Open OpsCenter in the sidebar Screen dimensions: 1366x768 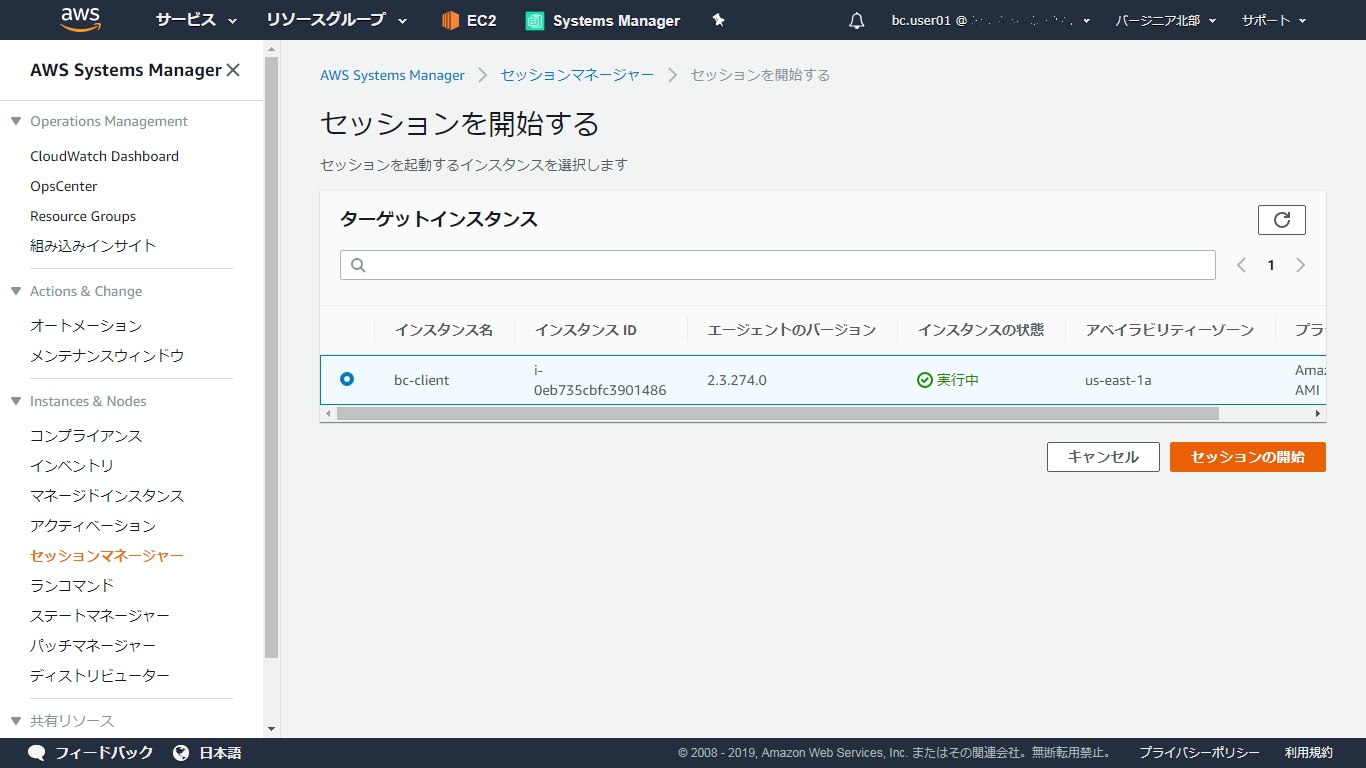pos(64,186)
